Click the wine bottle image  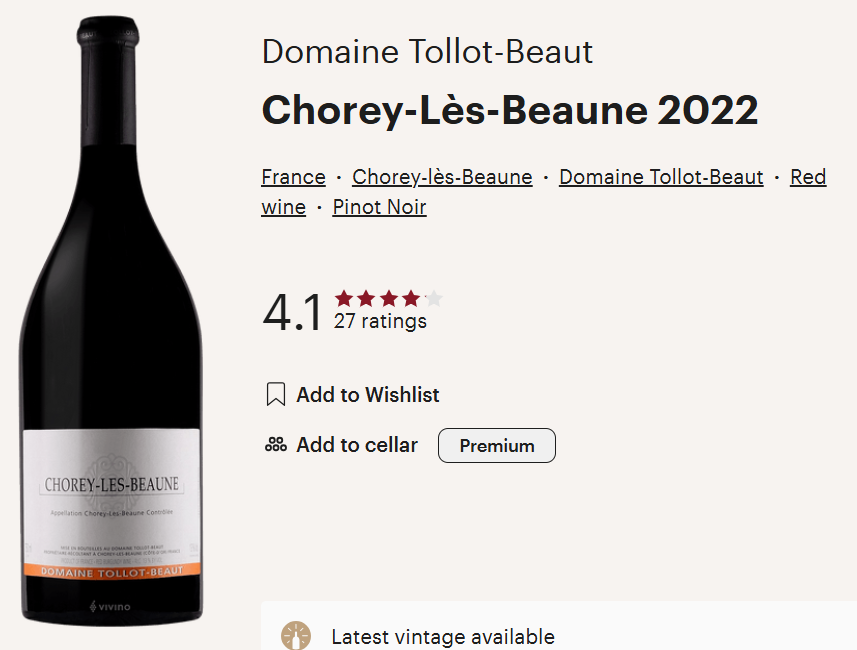click(110, 320)
